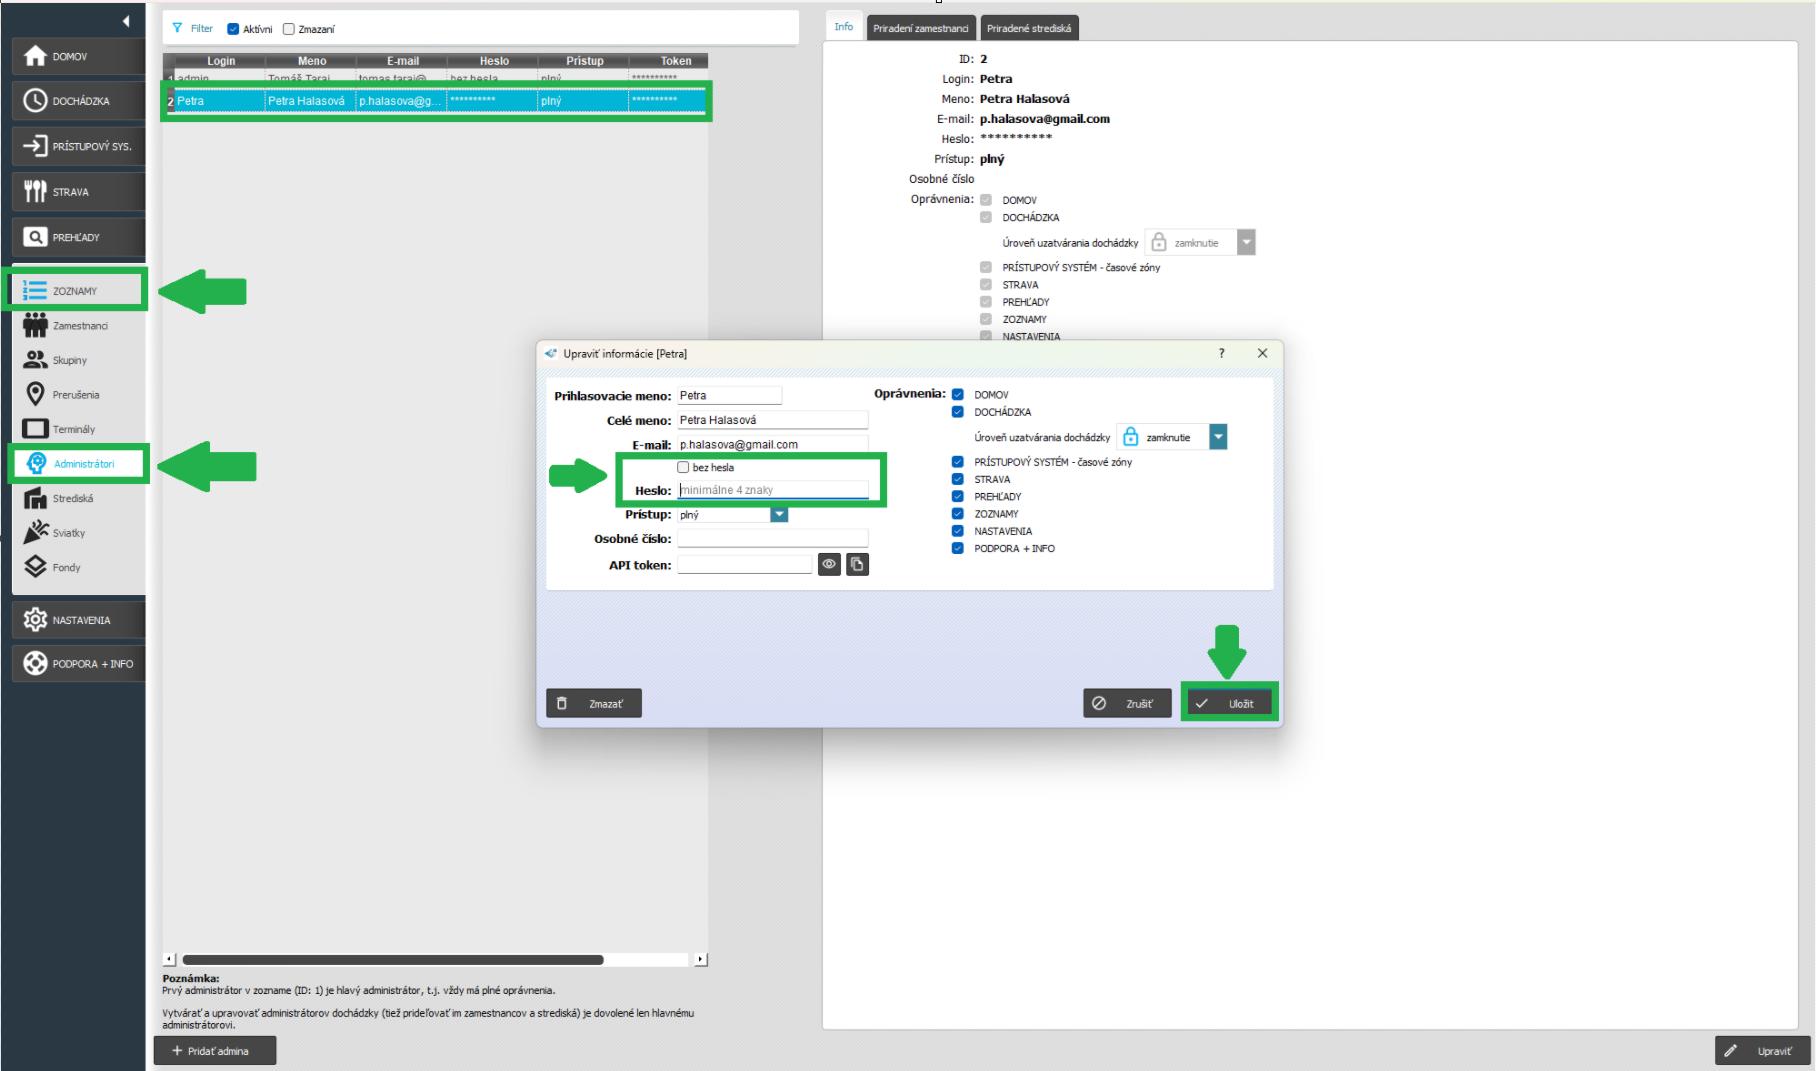Switch to Priradení zamestnanci tab
This screenshot has width=1816, height=1071.
[x=920, y=28]
